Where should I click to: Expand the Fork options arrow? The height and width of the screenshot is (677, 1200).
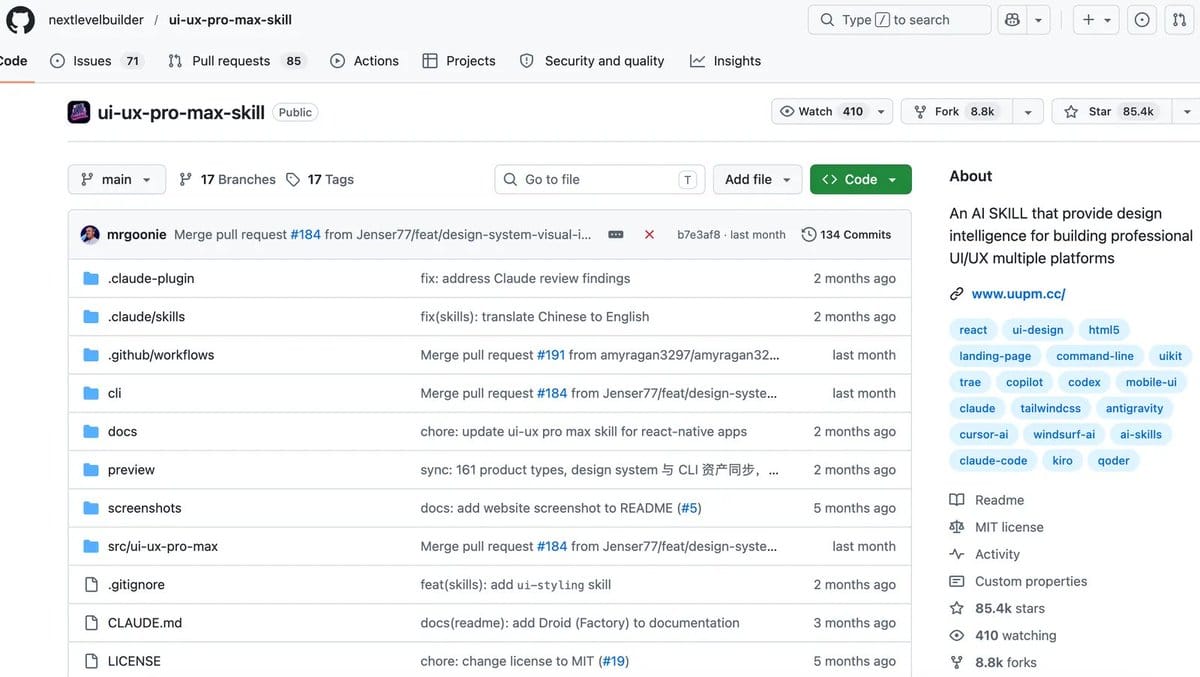pyautogui.click(x=1028, y=112)
